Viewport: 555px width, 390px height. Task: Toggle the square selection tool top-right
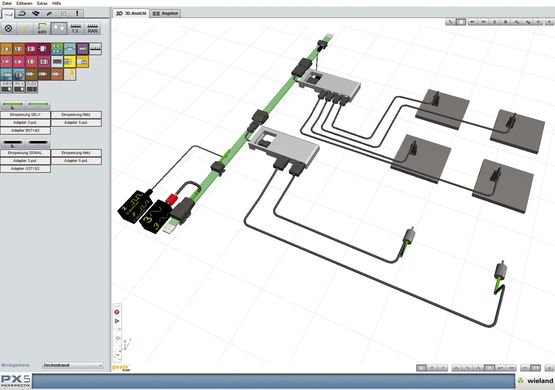[460, 22]
